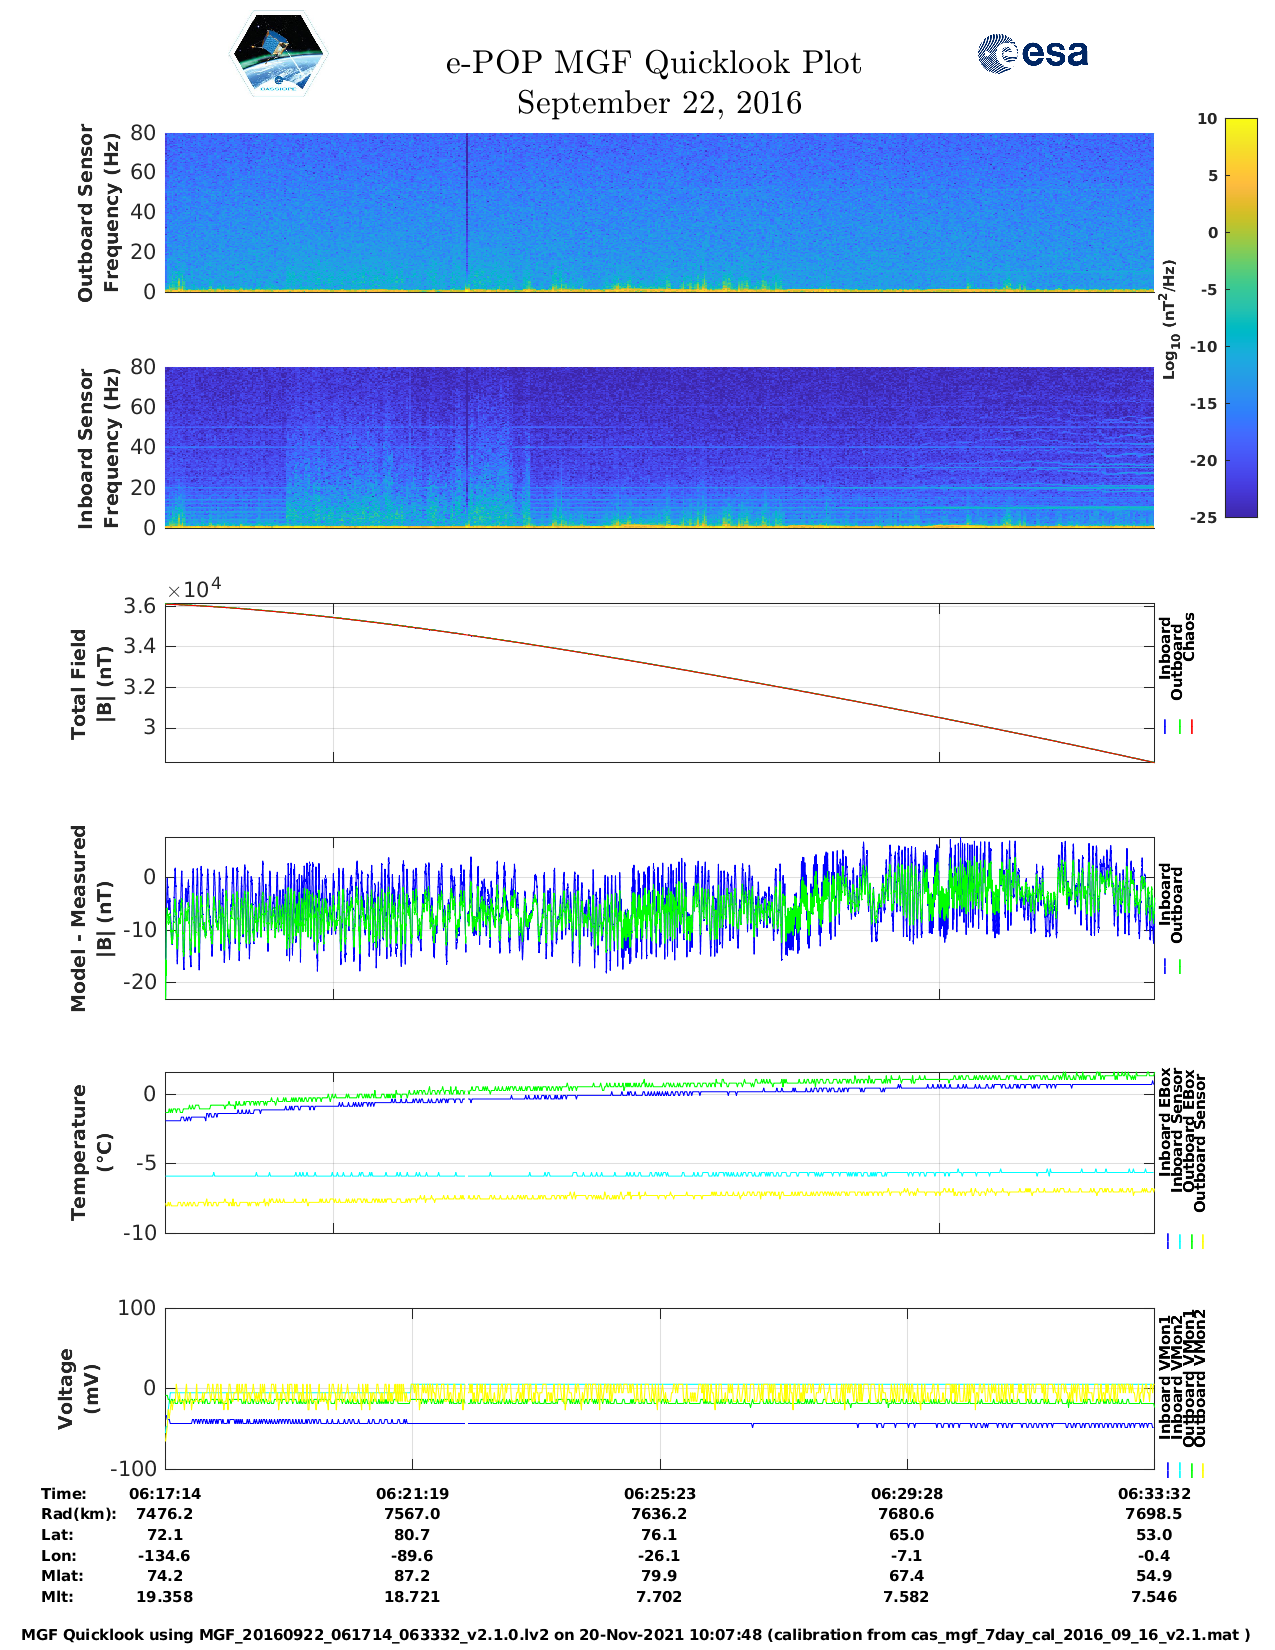Click the CASSIOPE satellite hexagon logo
The image size is (1275, 1650).
(279, 53)
